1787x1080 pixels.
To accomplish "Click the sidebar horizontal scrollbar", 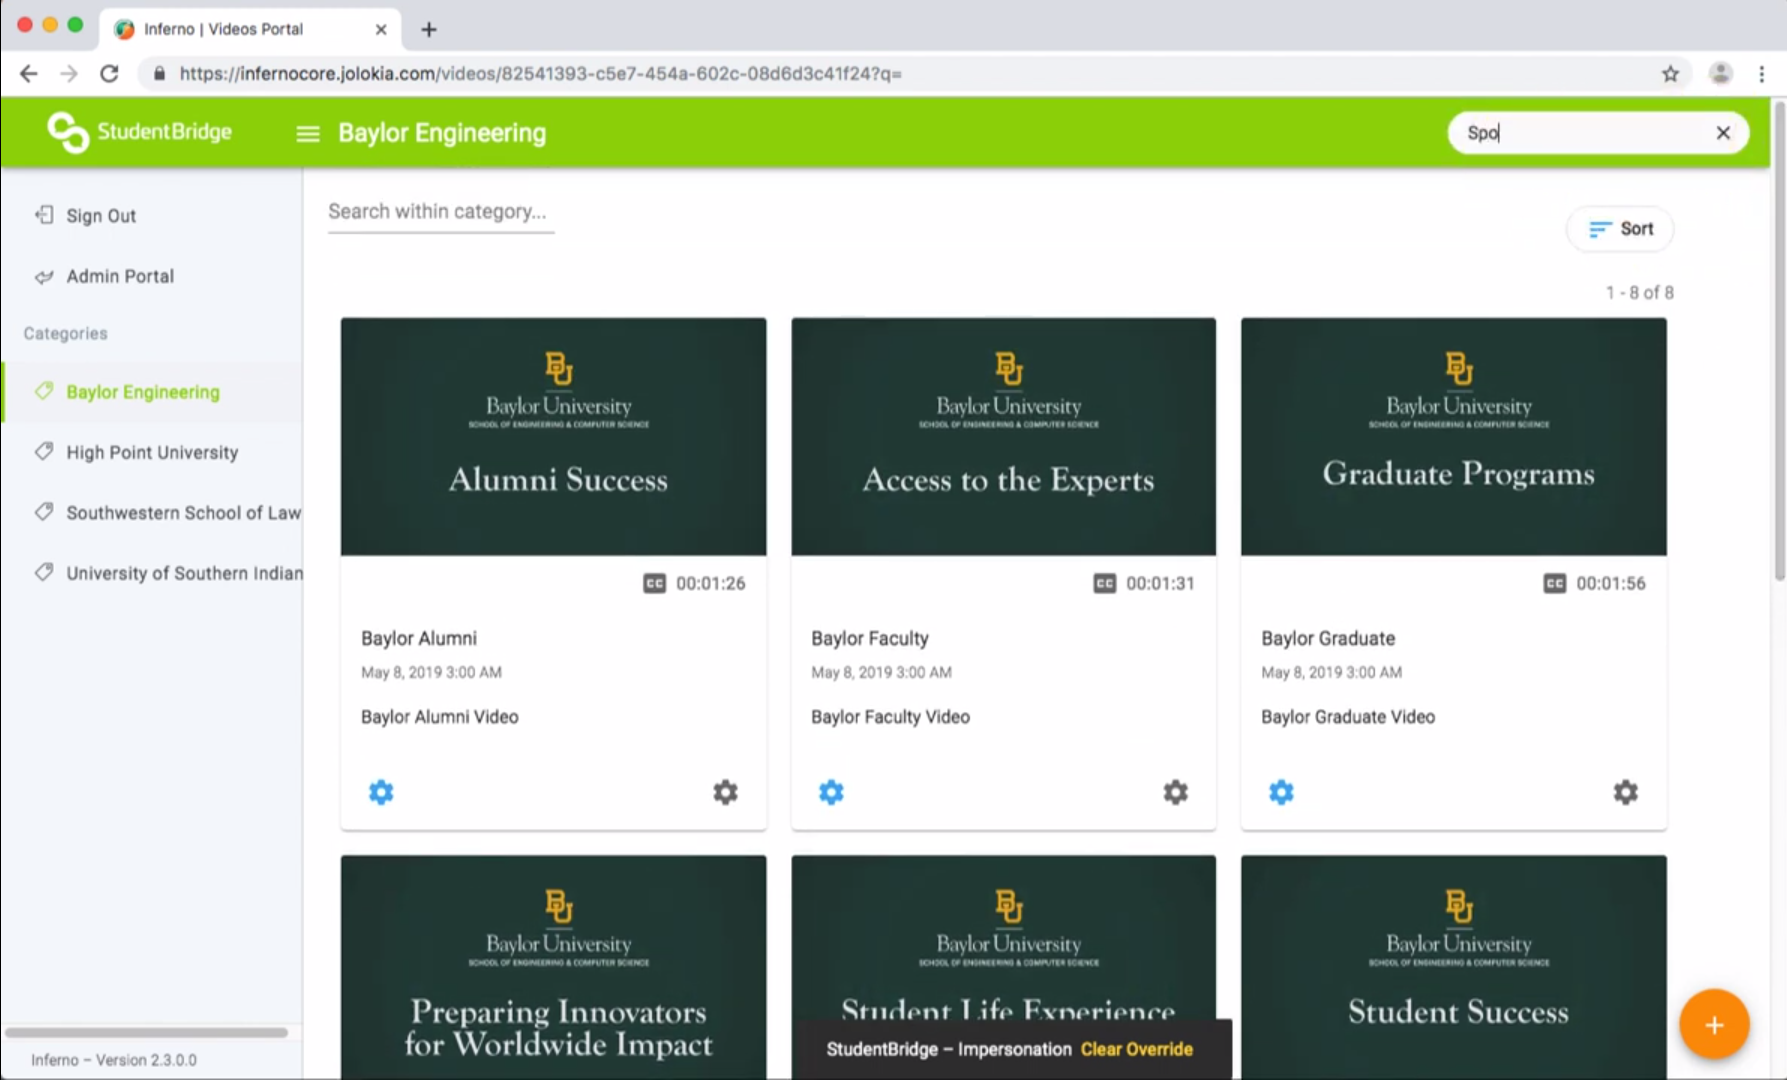I will (x=146, y=1032).
